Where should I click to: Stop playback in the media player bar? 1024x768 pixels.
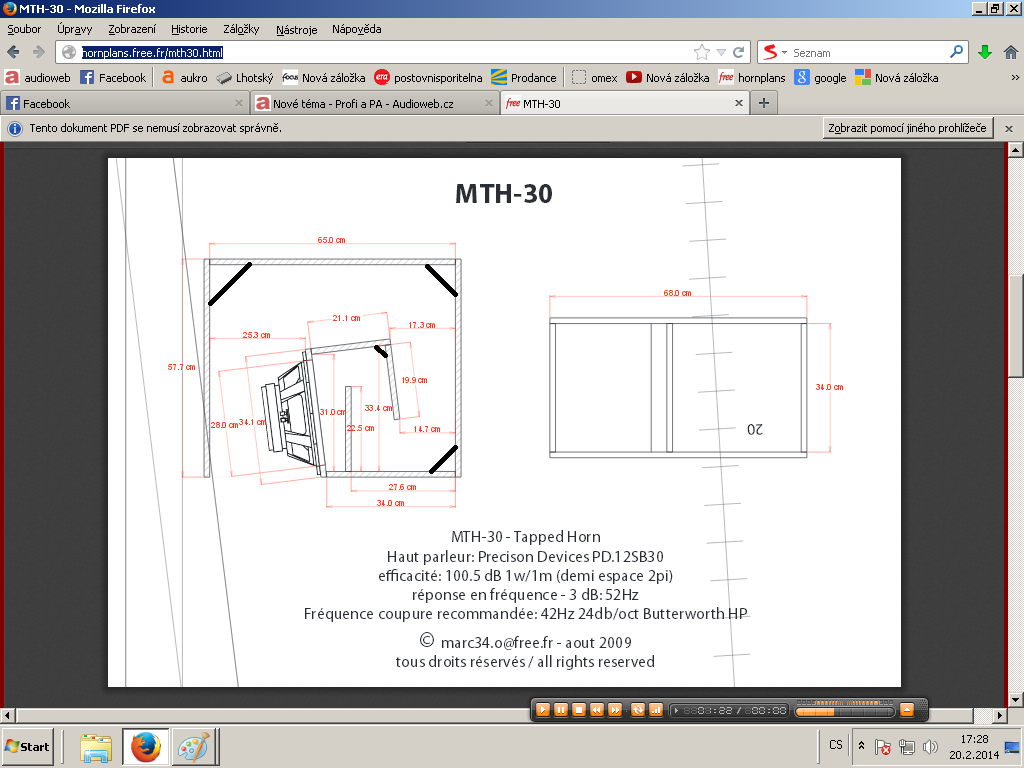579,710
